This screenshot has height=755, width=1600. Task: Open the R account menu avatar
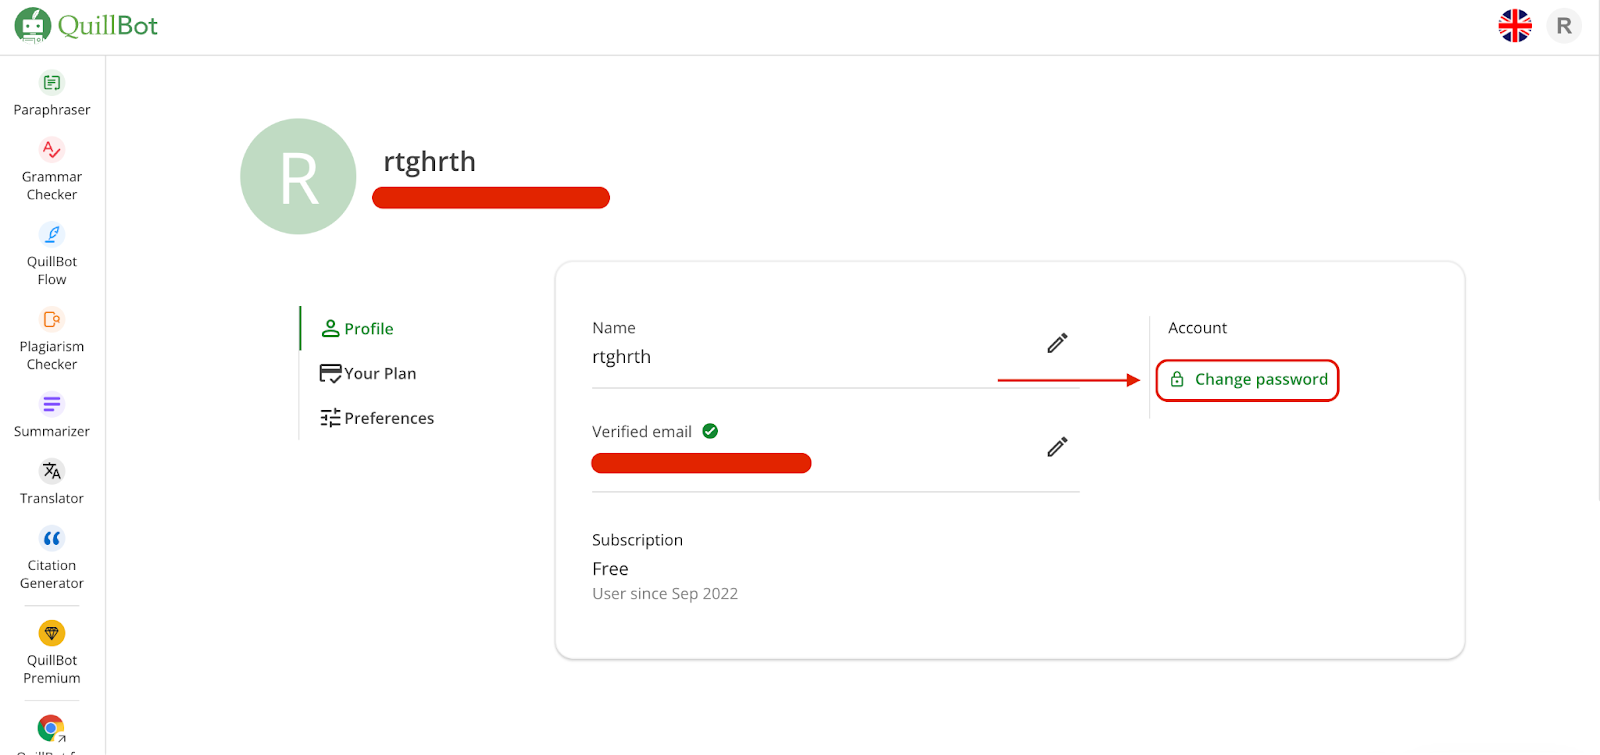(1564, 25)
